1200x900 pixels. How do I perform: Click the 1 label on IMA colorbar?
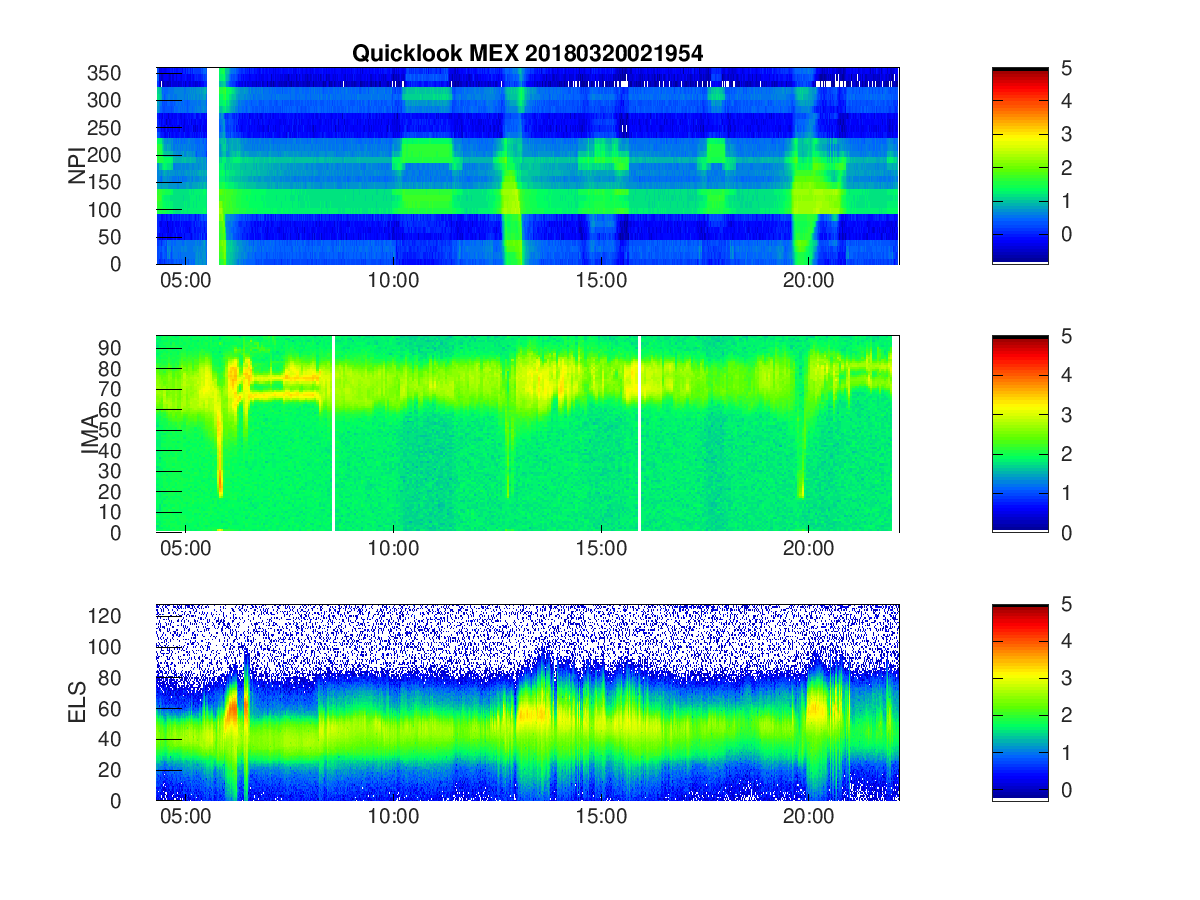click(1066, 493)
